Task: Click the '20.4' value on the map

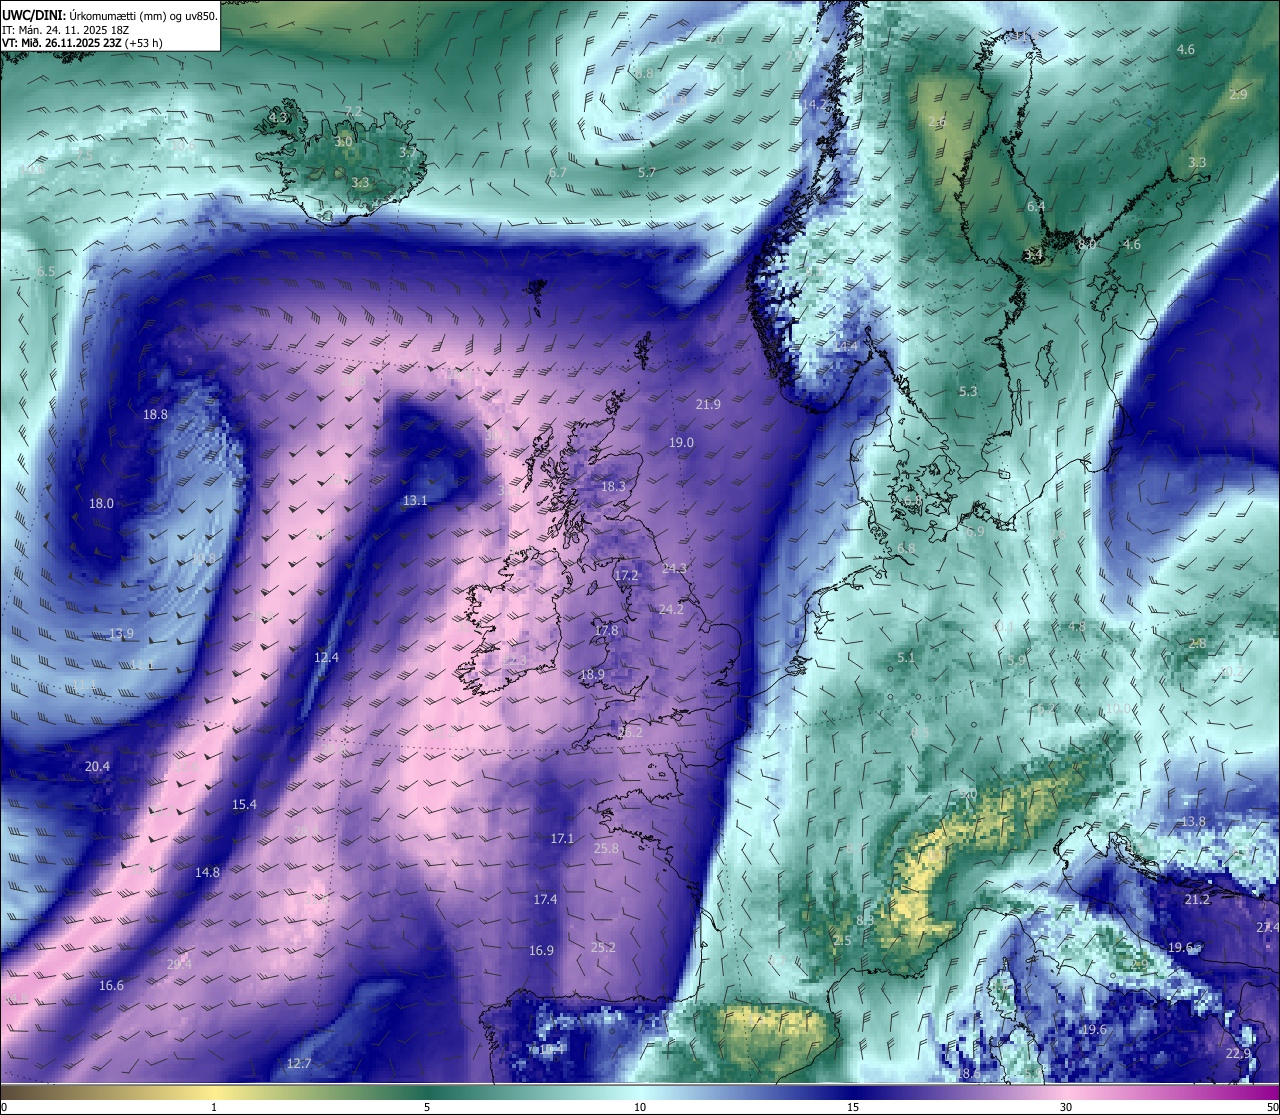Action: (x=97, y=767)
